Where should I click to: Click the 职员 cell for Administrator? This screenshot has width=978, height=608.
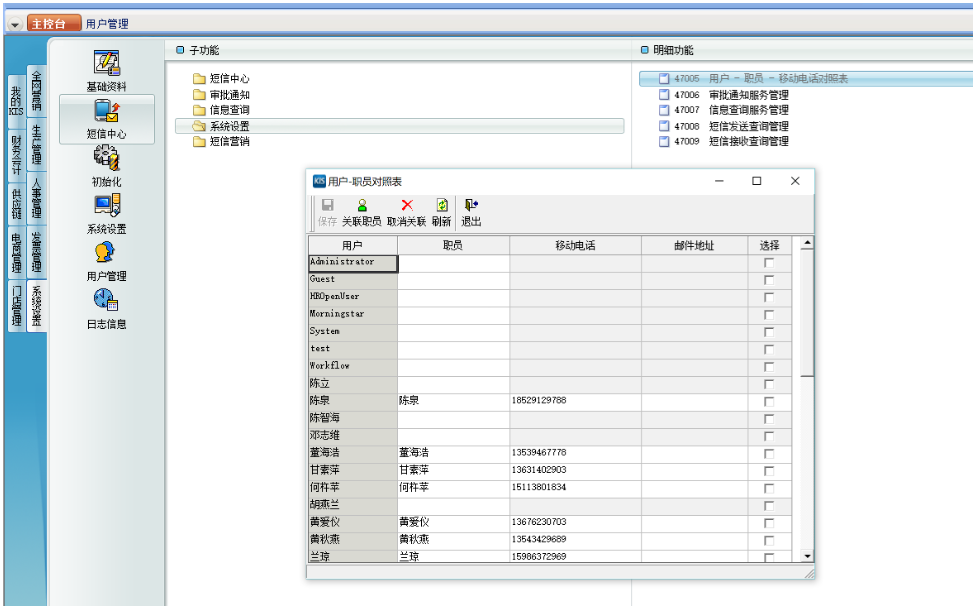453,263
